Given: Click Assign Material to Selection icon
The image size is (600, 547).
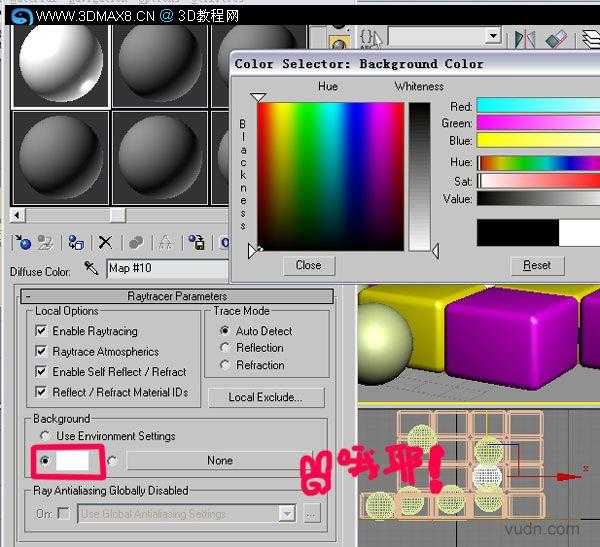Looking at the screenshot, I should tap(76, 242).
